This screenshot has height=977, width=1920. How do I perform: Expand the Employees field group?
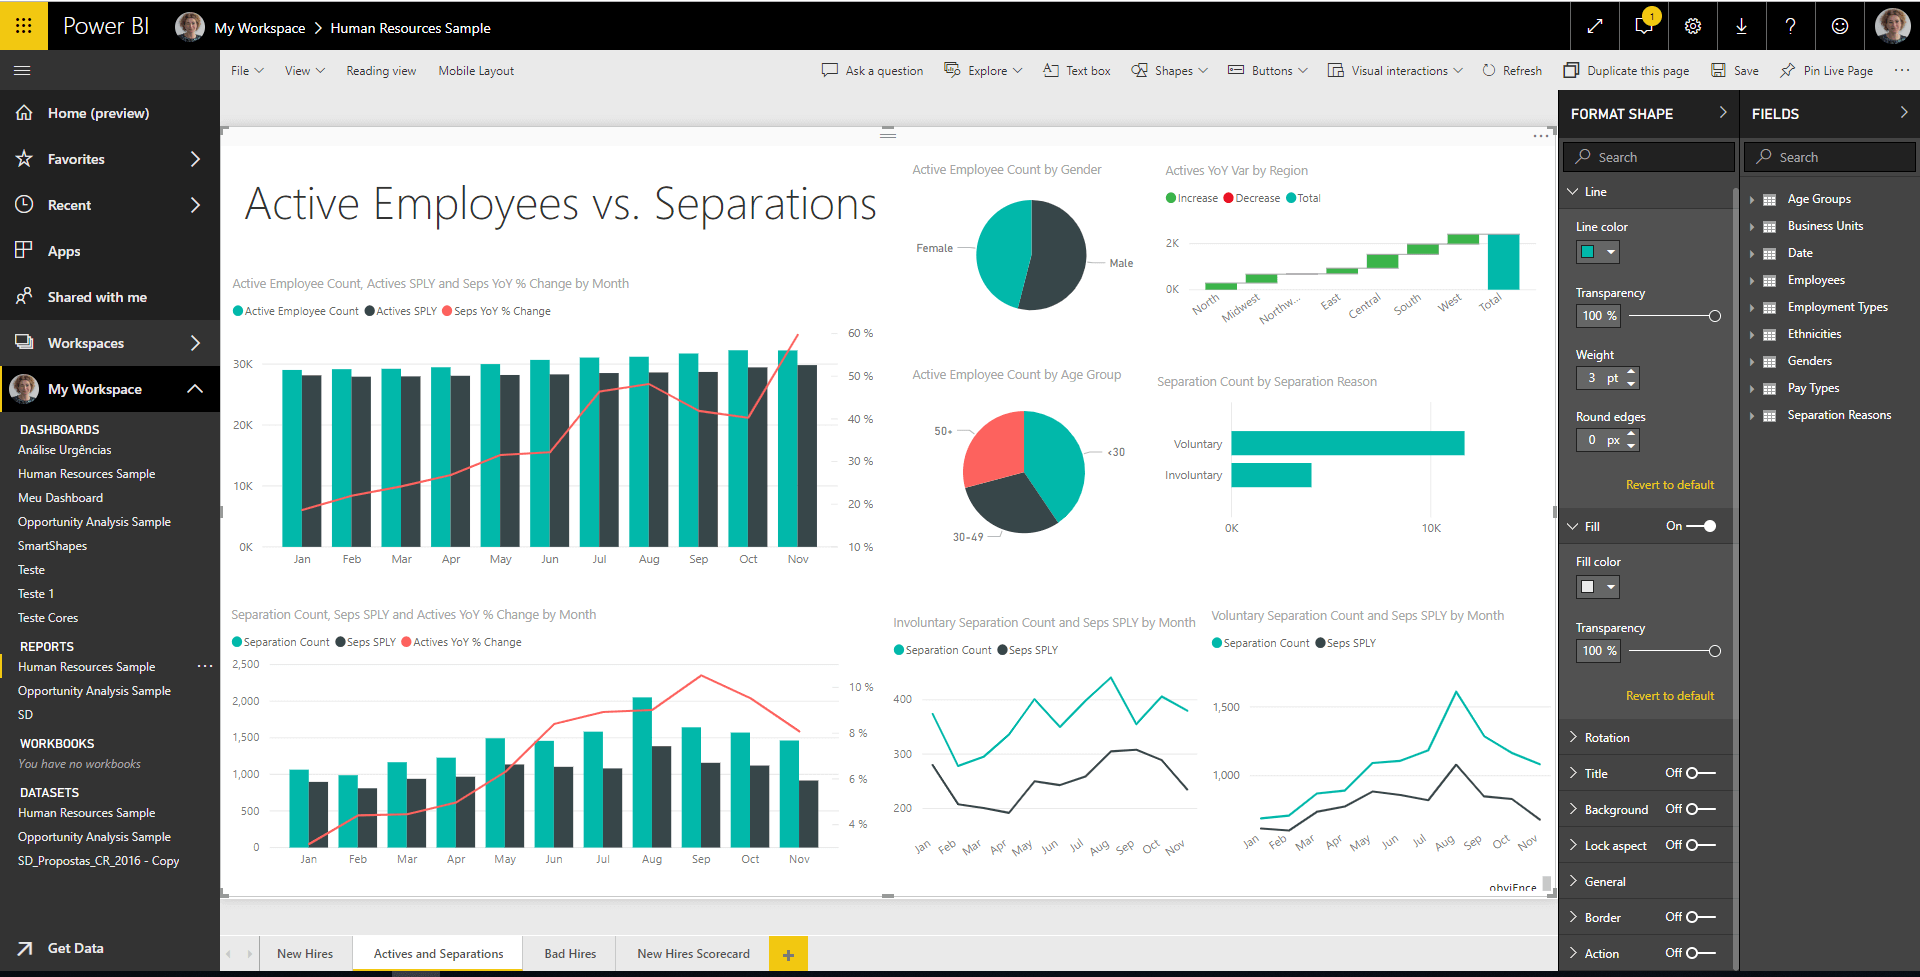(x=1753, y=279)
